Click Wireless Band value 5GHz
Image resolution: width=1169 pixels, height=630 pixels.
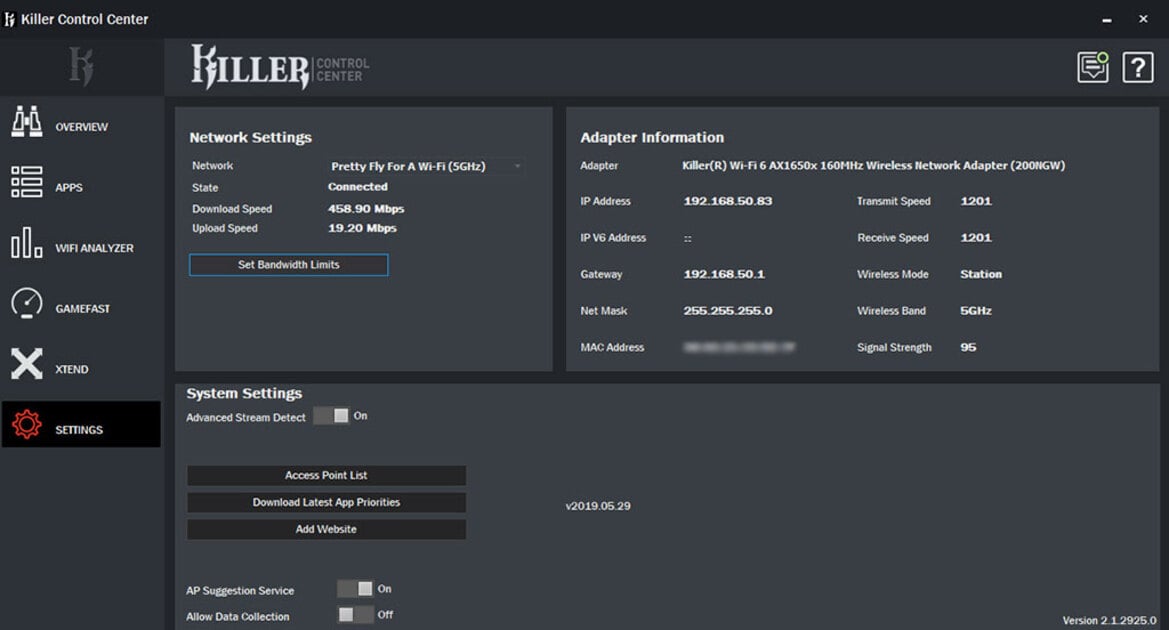pyautogui.click(x=976, y=311)
